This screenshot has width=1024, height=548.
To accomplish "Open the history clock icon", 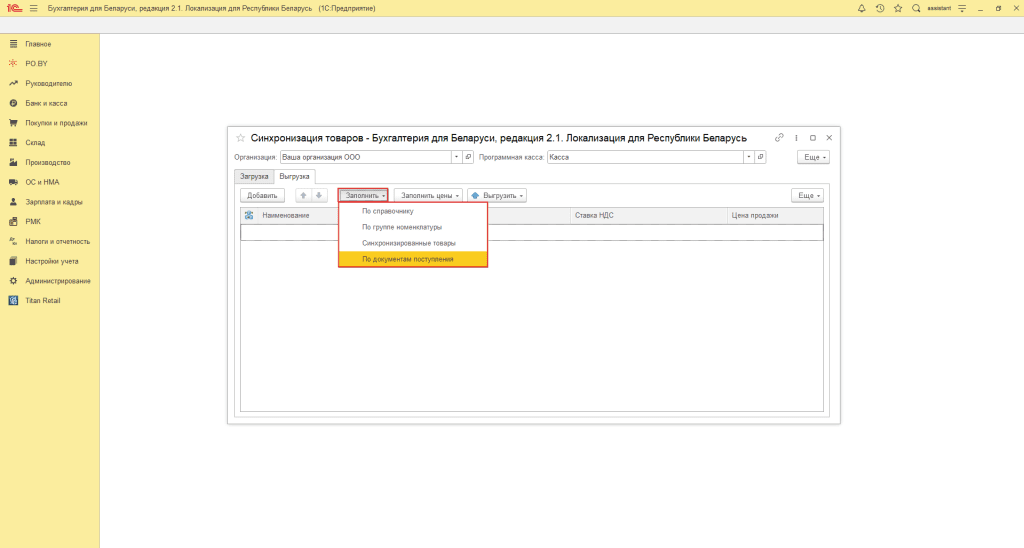I will tap(880, 8).
